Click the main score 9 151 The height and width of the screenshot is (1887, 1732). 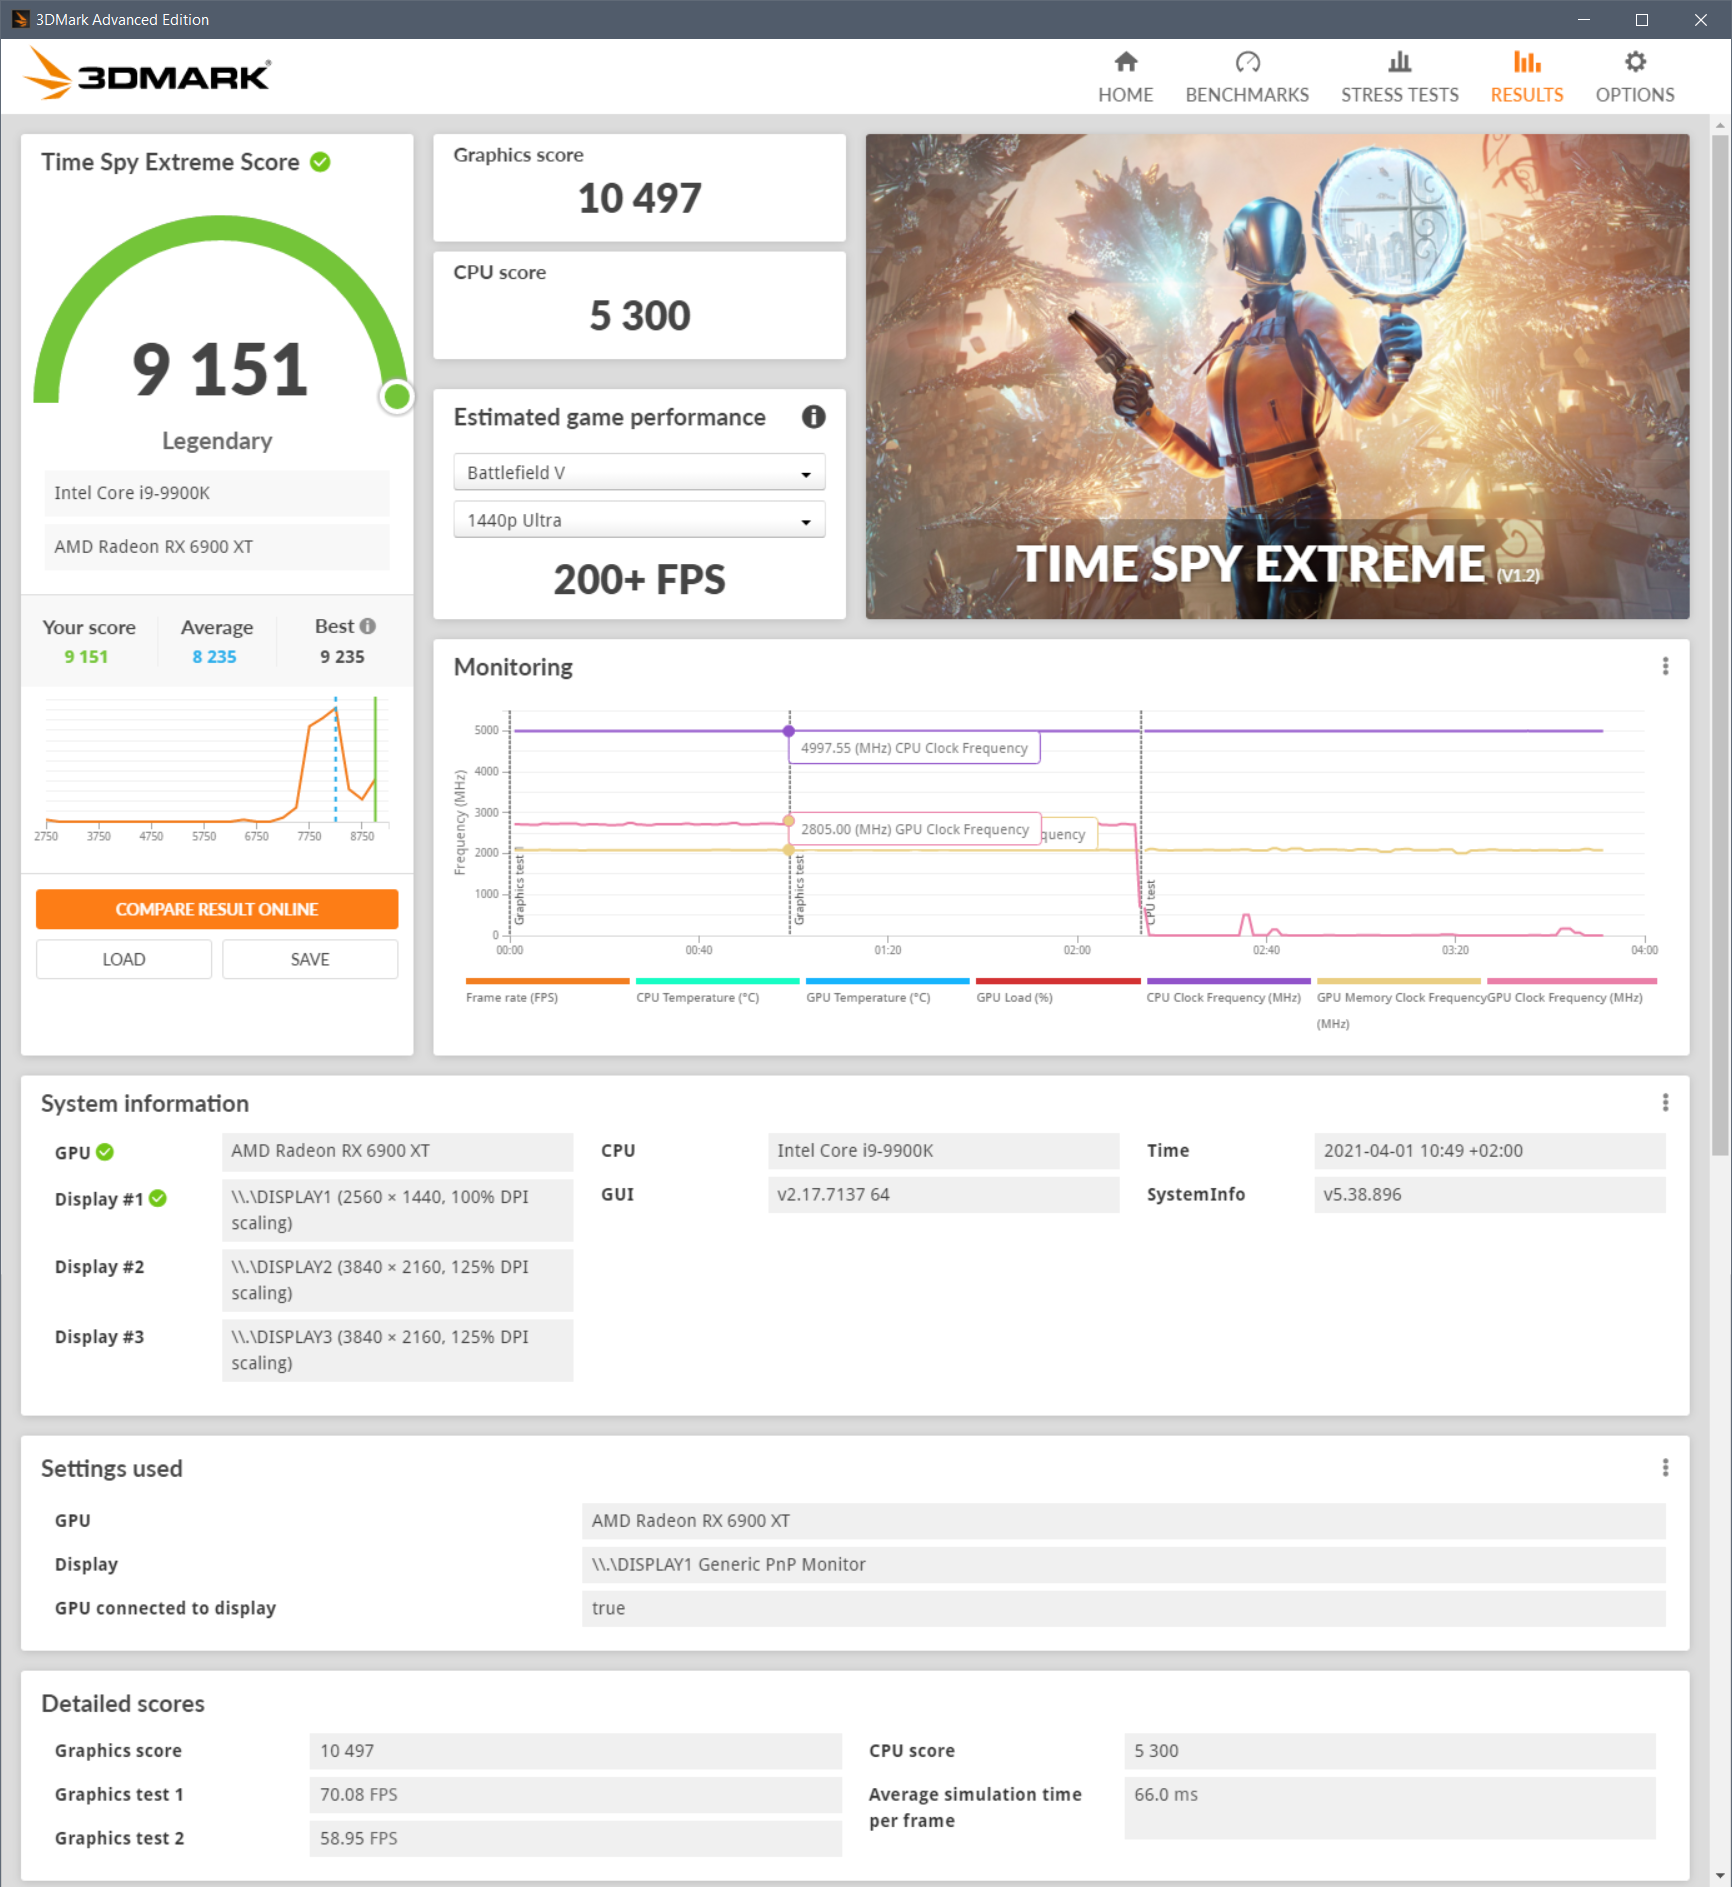tap(220, 369)
